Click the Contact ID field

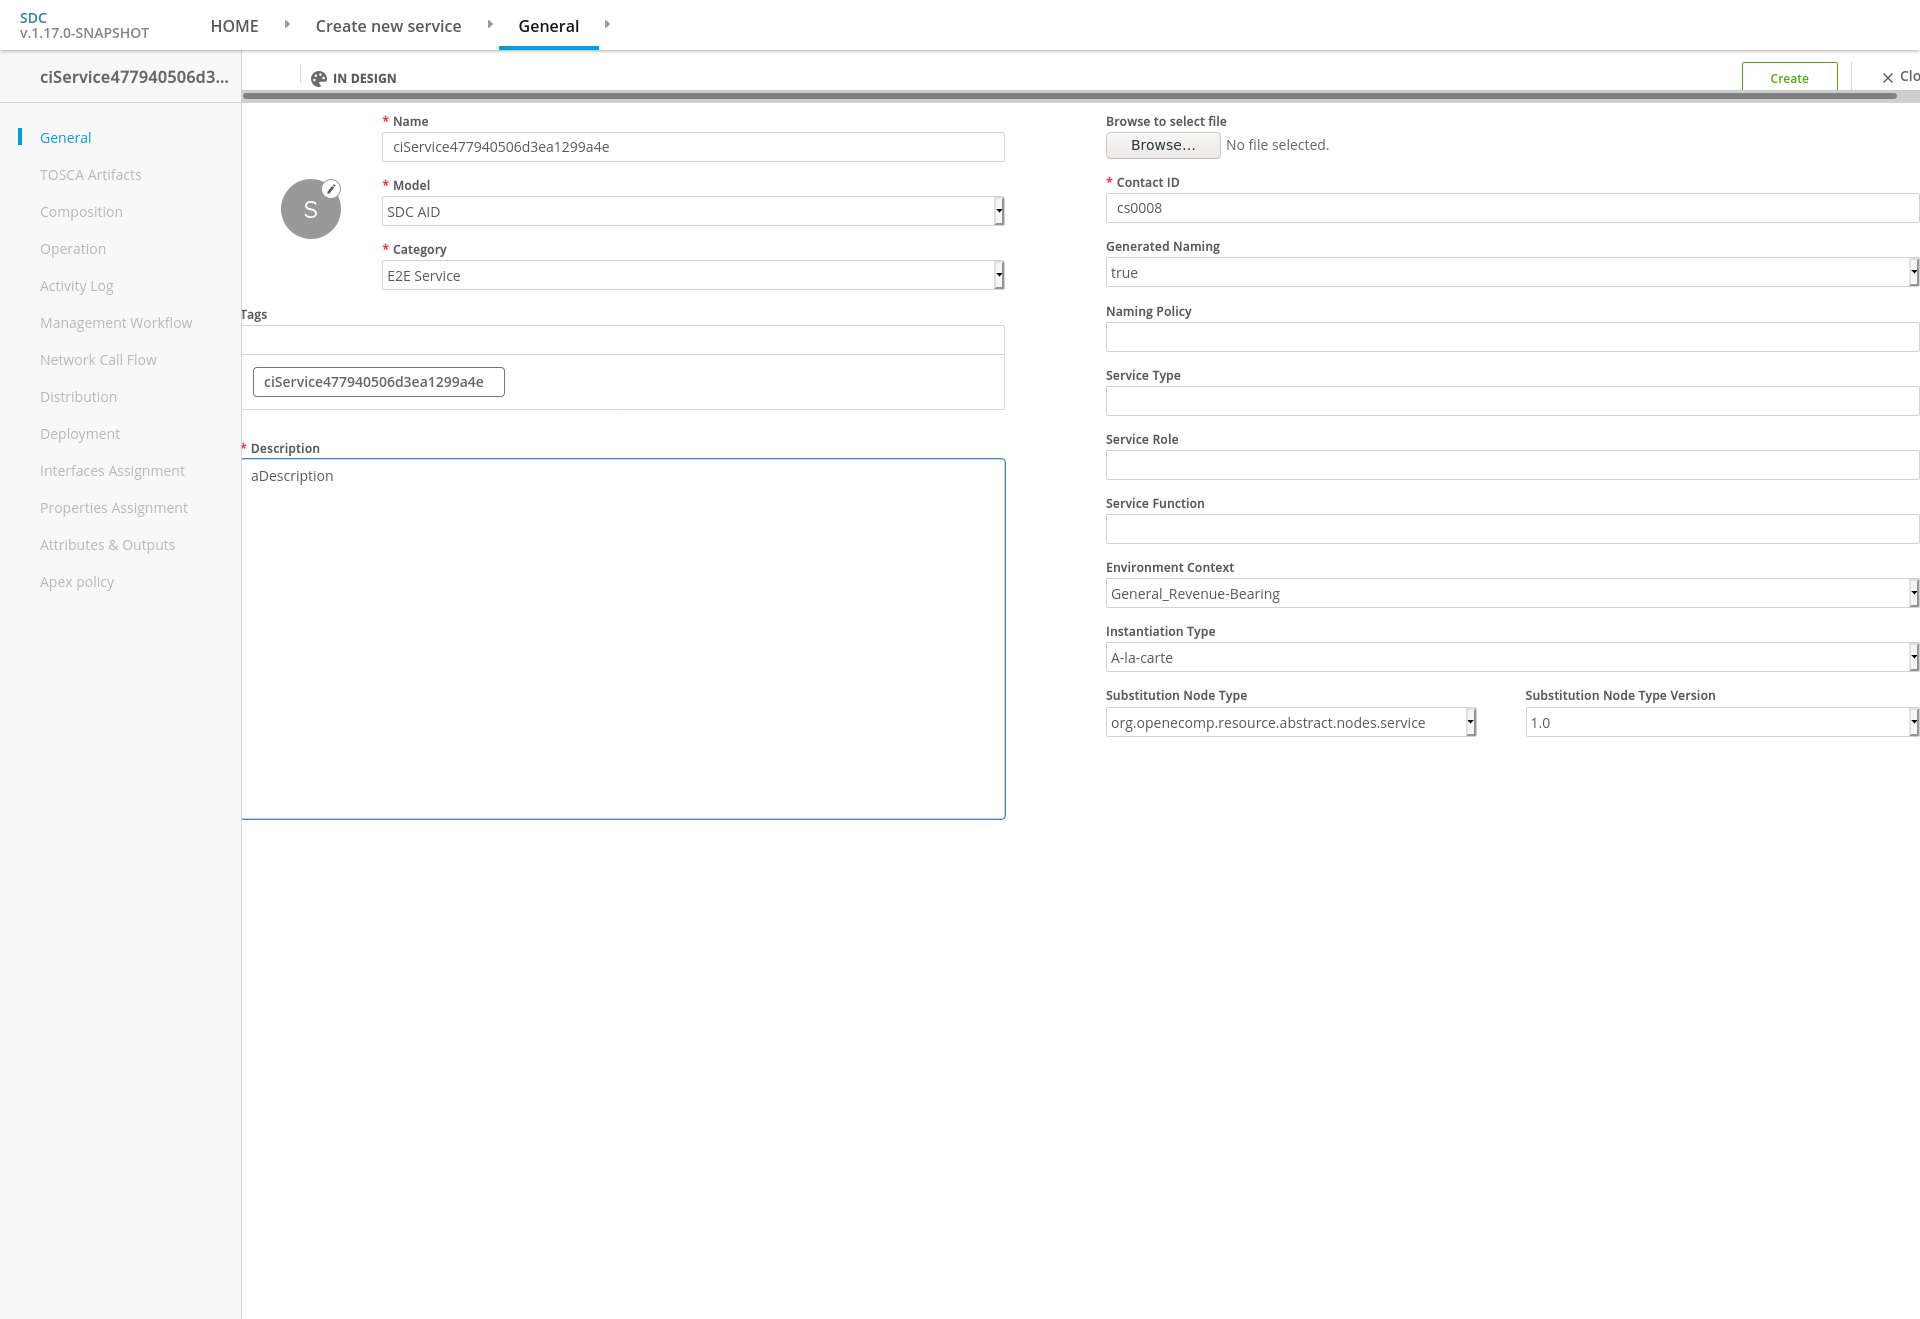1512,208
